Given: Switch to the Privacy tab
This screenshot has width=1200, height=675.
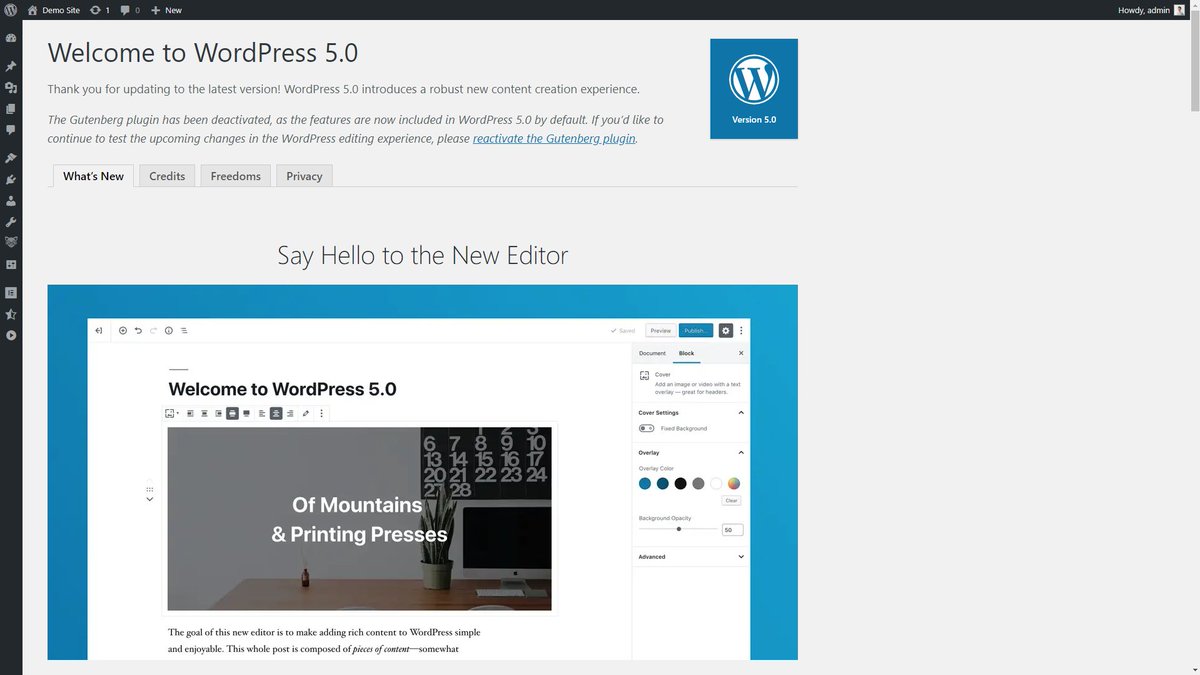Looking at the screenshot, I should coord(303,176).
